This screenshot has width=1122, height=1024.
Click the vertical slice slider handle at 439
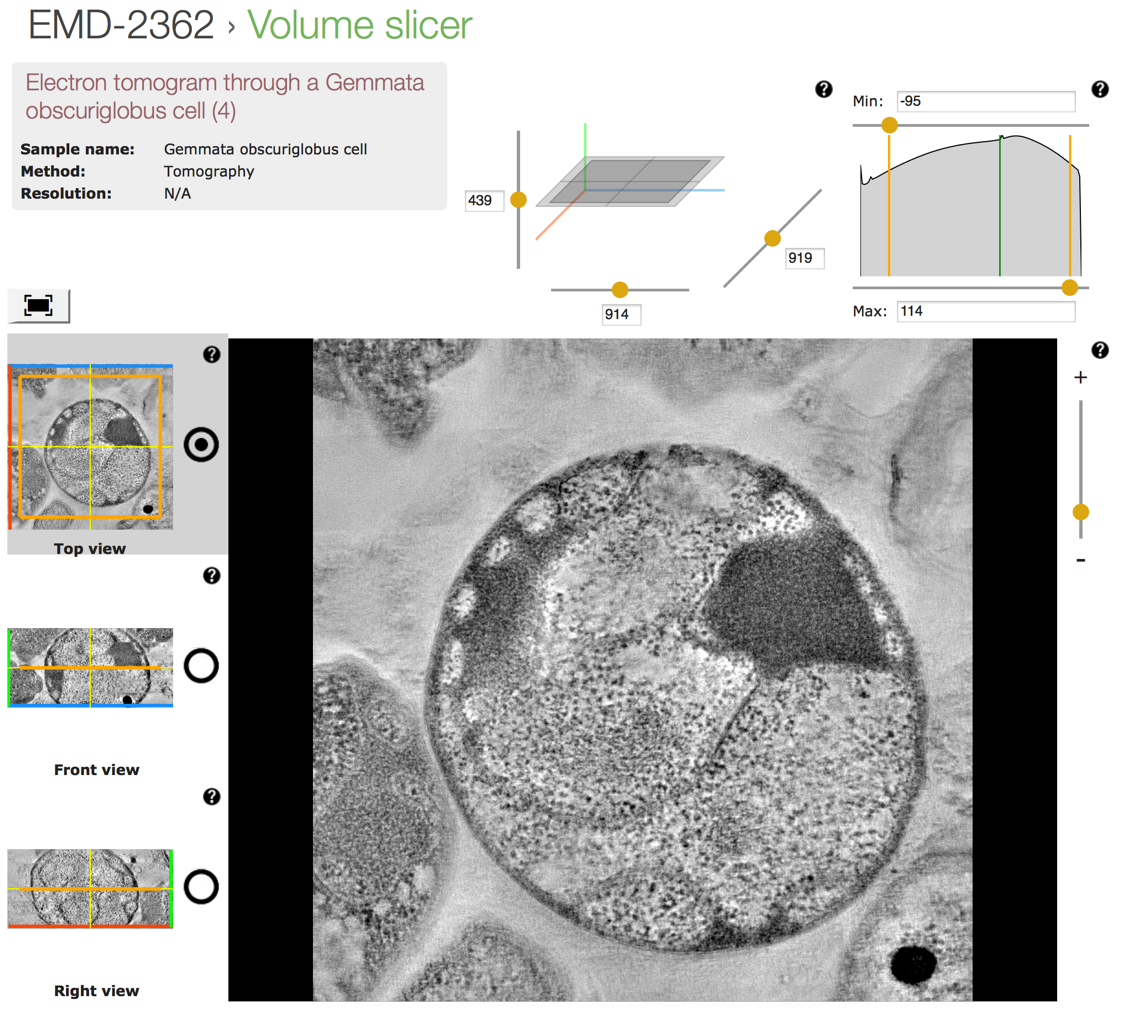(x=518, y=200)
